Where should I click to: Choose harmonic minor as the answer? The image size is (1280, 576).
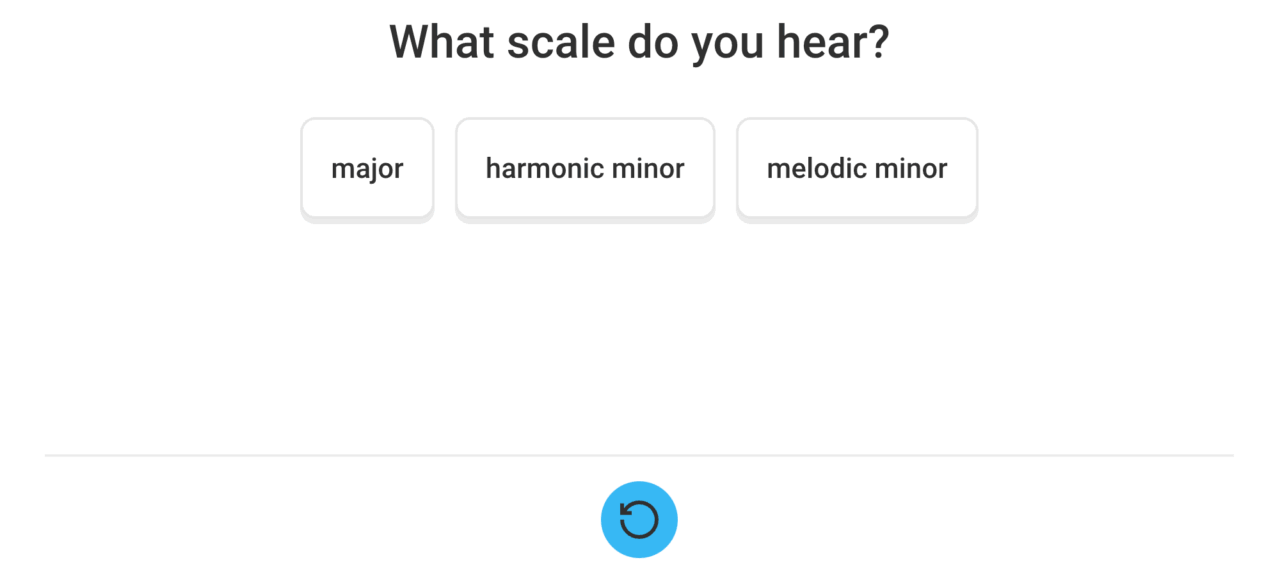click(585, 168)
